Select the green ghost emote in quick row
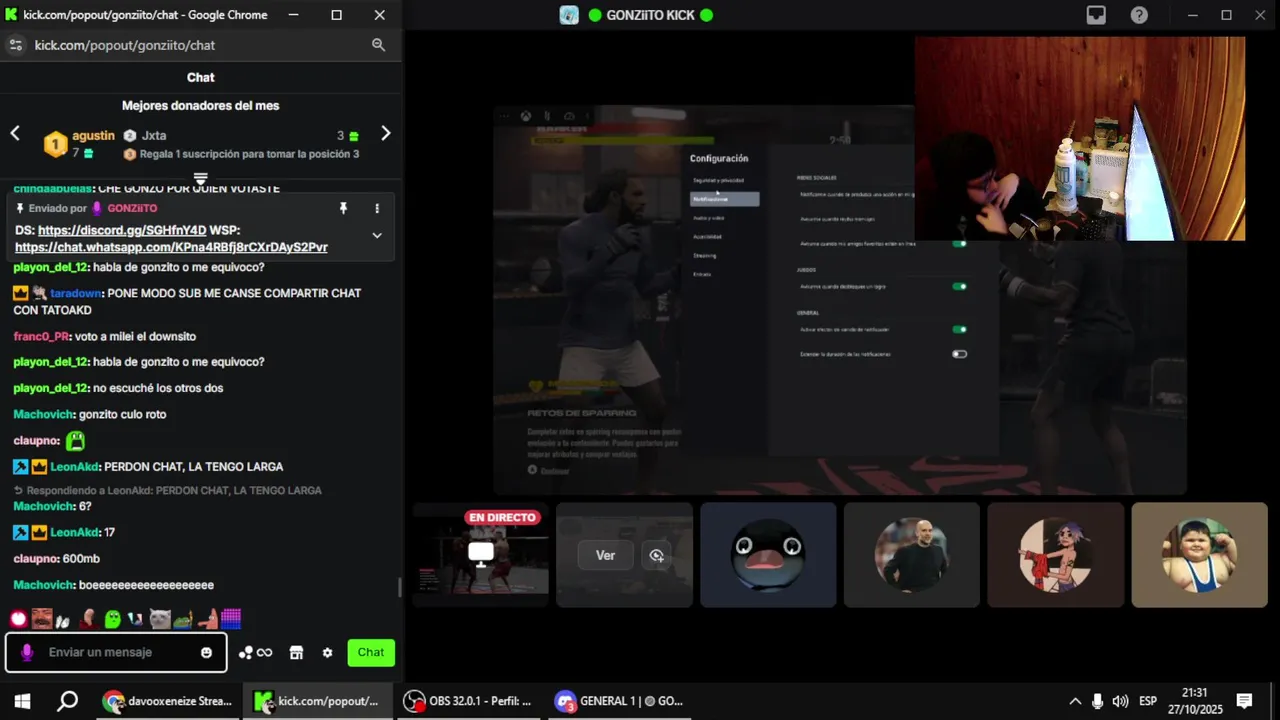 (112, 619)
